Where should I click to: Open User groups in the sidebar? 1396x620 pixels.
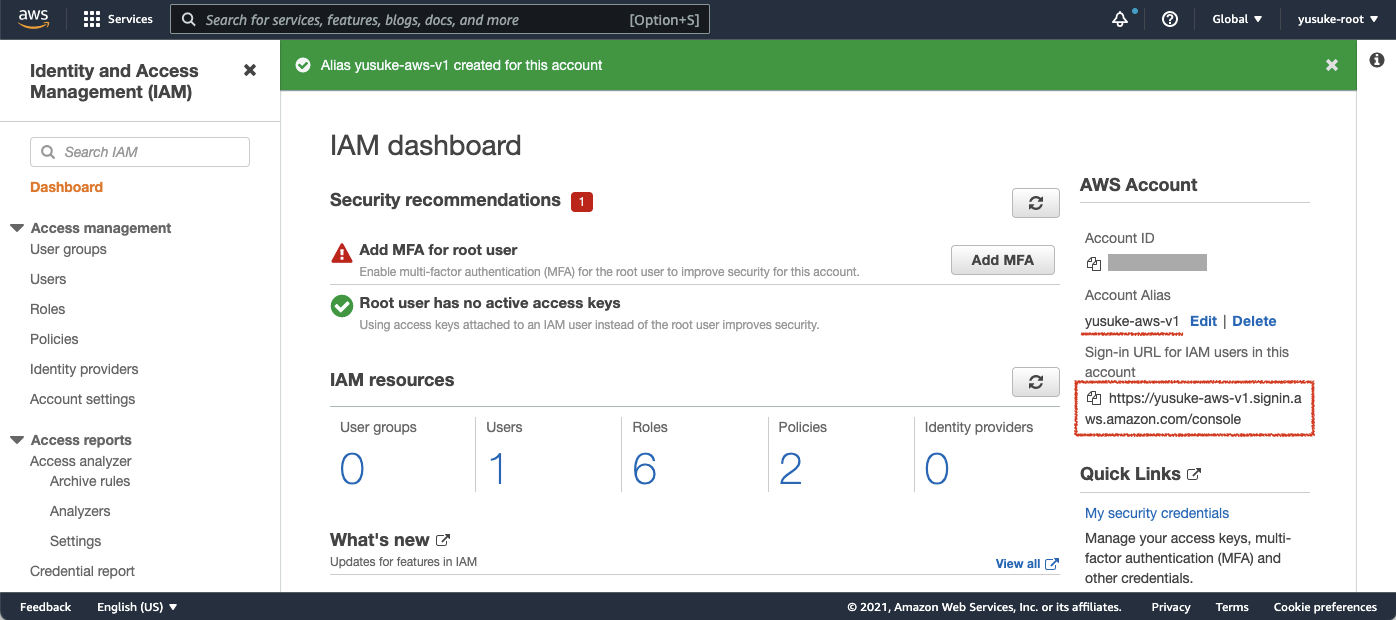(x=68, y=249)
